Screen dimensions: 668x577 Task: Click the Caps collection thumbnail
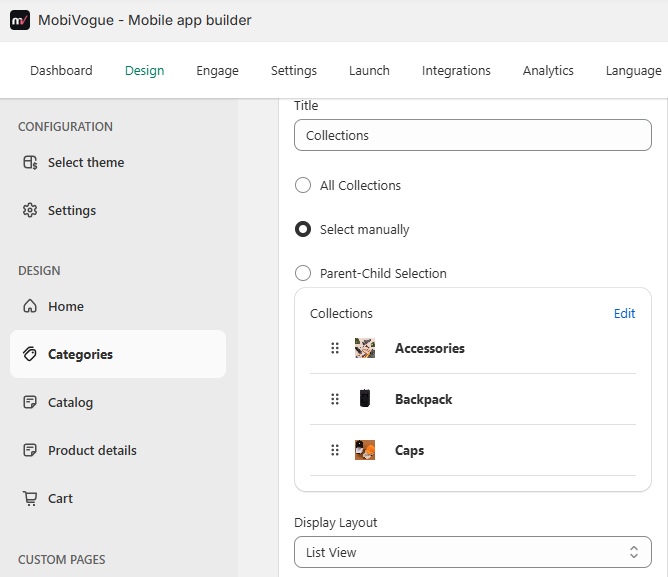coord(365,450)
